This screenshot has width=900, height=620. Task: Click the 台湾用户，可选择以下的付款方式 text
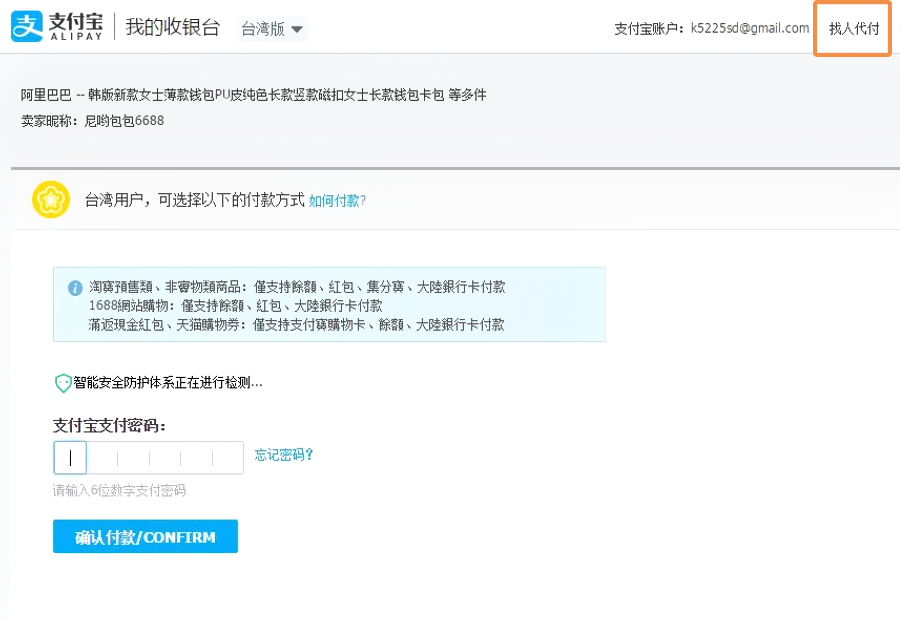(195, 200)
